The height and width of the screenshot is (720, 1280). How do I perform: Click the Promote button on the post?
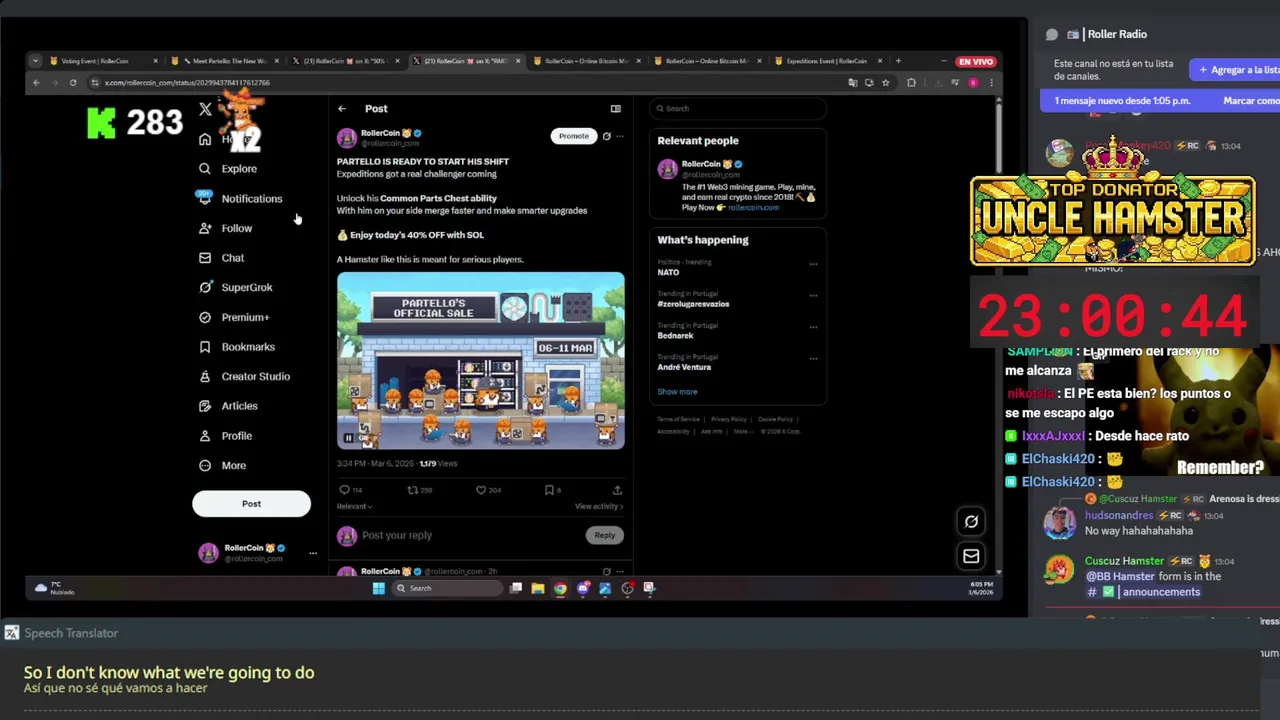click(x=574, y=136)
